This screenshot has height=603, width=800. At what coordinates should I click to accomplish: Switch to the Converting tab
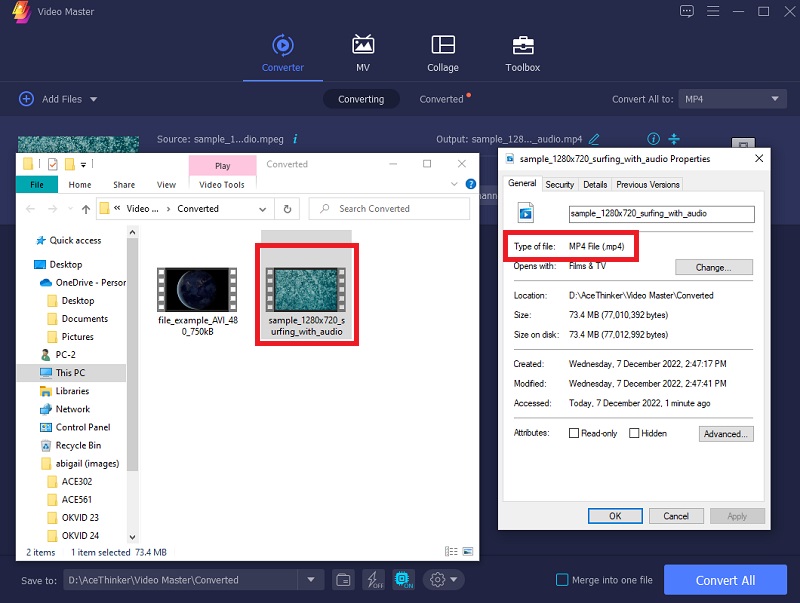(x=361, y=99)
